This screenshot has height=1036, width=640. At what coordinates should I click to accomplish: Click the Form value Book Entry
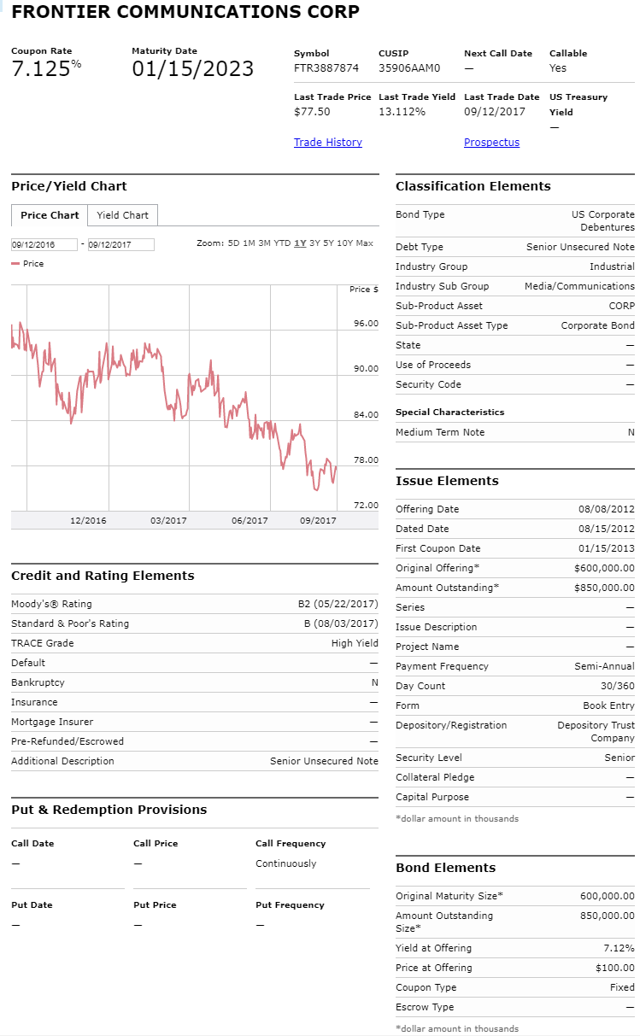[608, 706]
